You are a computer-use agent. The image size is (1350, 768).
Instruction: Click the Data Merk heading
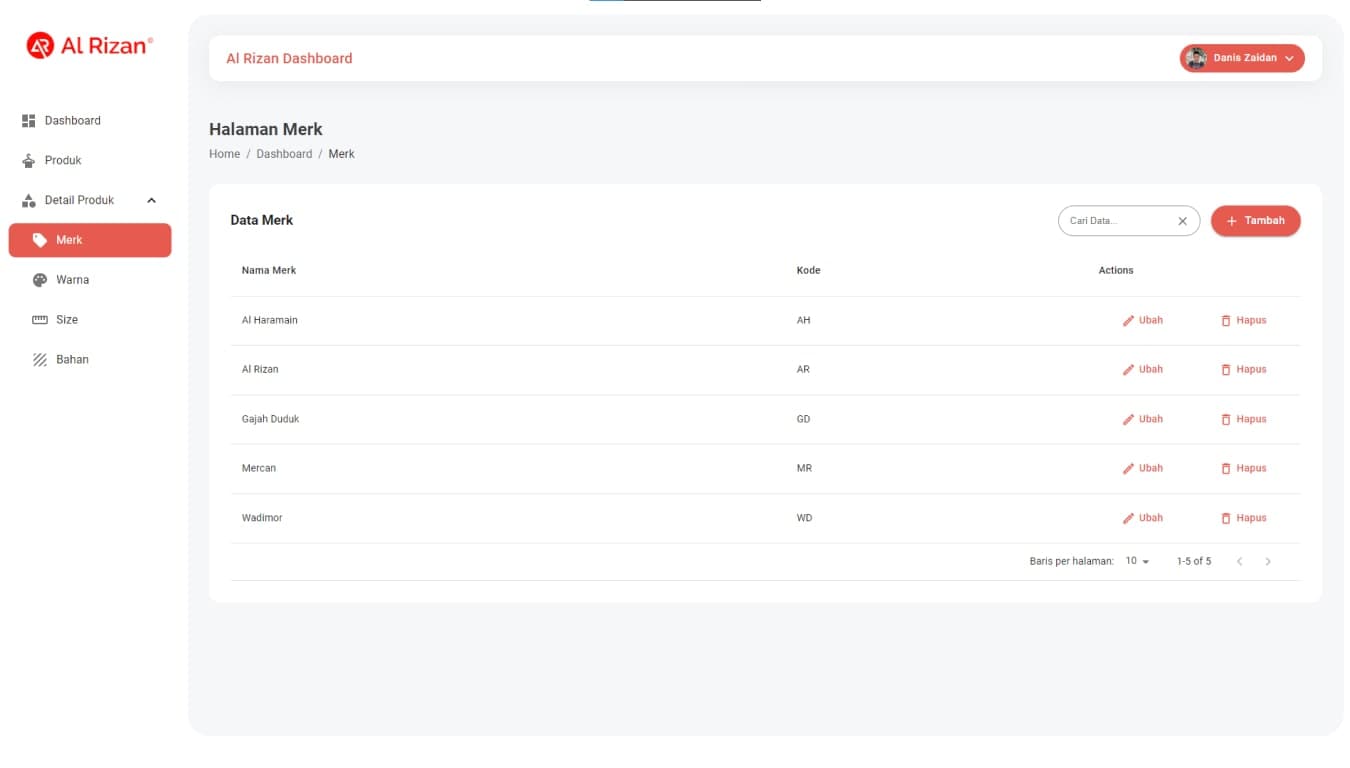(262, 220)
